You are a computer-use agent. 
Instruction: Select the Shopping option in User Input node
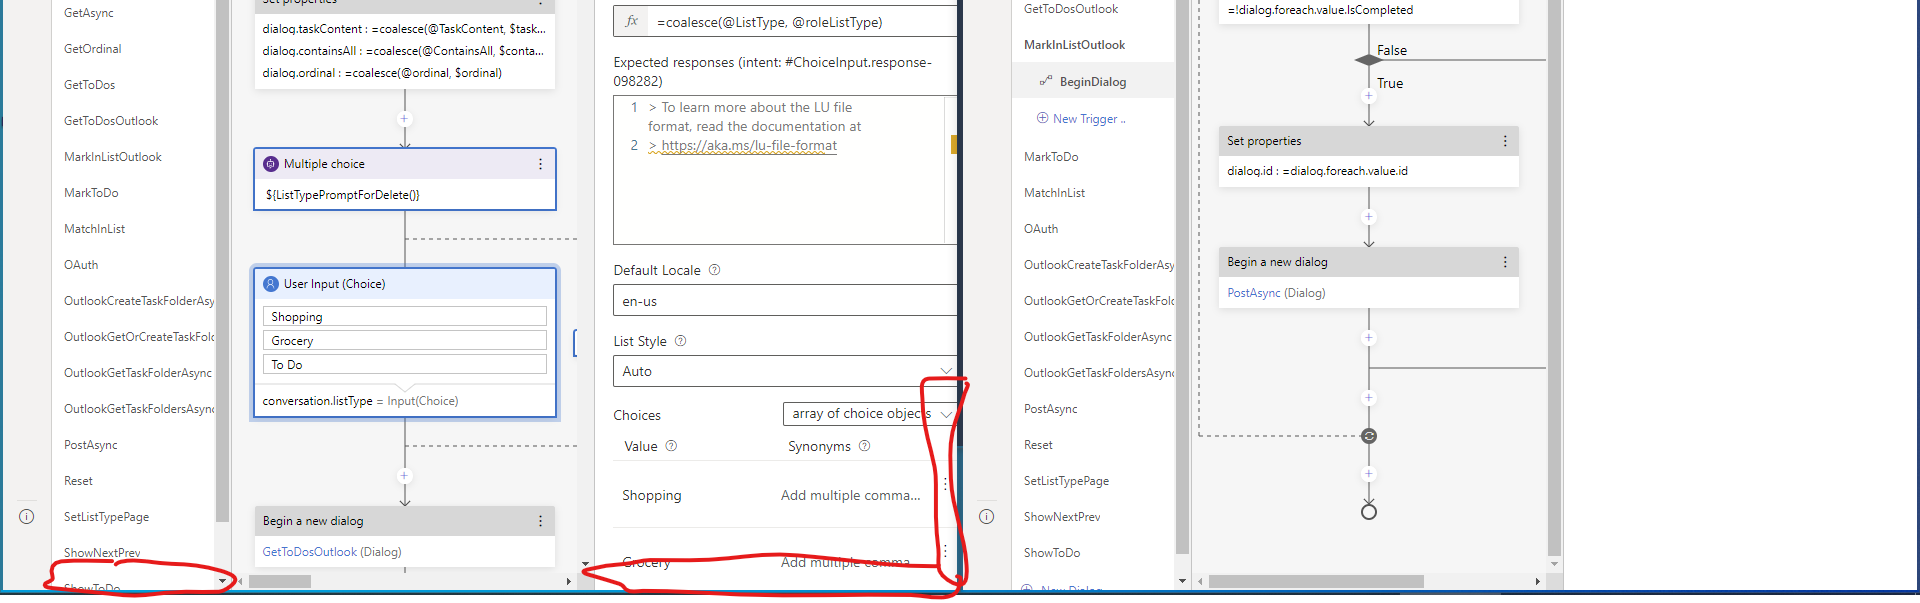coord(405,316)
